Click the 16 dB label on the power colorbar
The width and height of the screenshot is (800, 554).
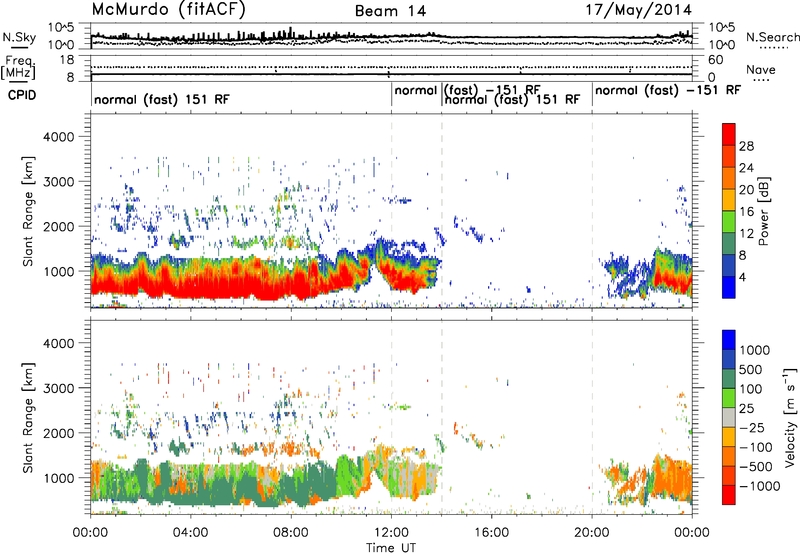tap(746, 212)
